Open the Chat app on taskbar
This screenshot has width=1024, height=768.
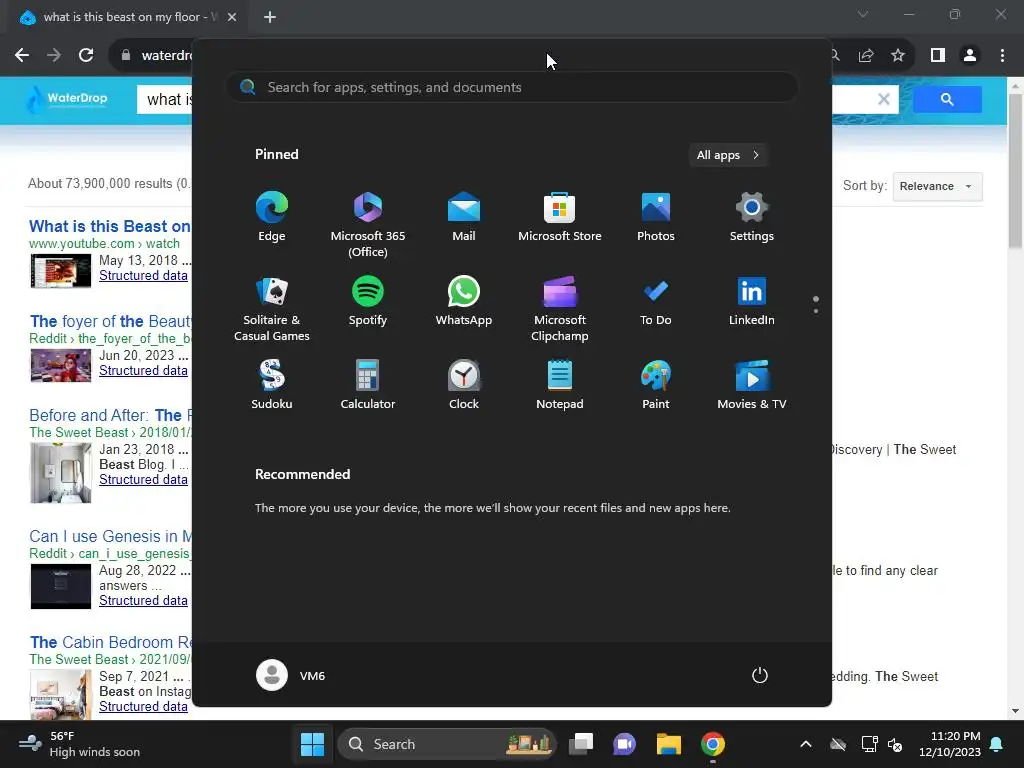[624, 744]
